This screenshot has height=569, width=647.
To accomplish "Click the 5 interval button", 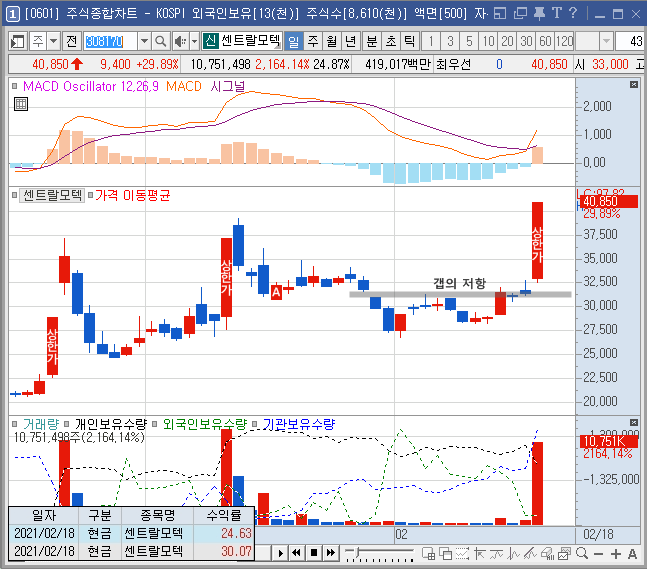I will coord(469,41).
